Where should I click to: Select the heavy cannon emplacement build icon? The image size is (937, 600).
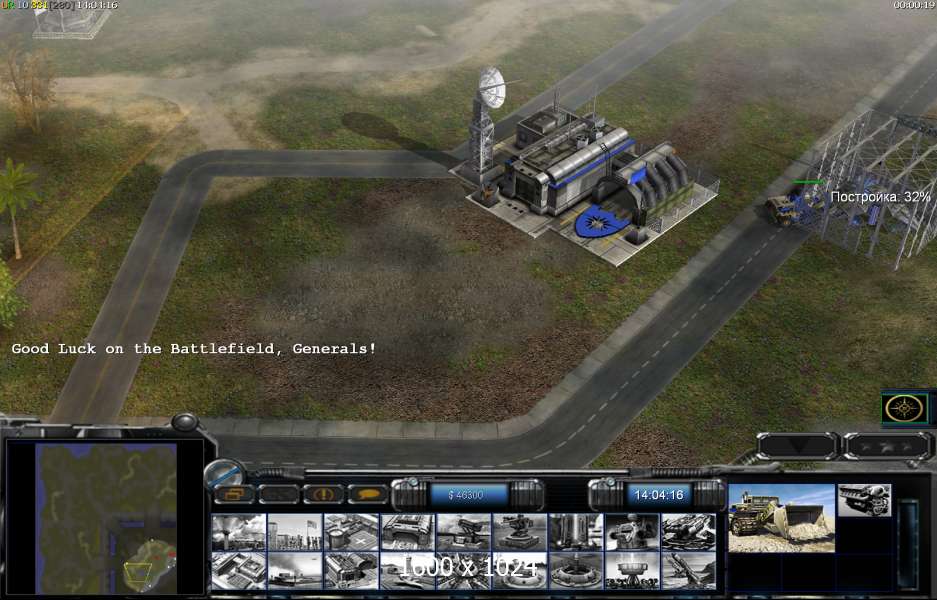[632, 532]
